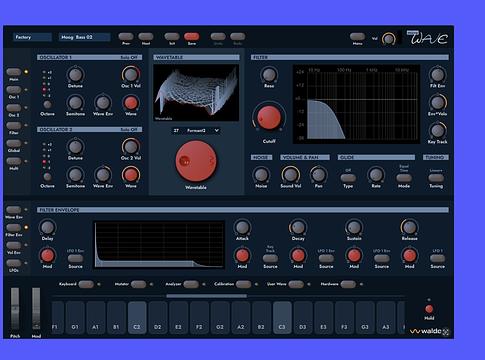
Task: Click Source selector under Delay
Action: point(75,258)
